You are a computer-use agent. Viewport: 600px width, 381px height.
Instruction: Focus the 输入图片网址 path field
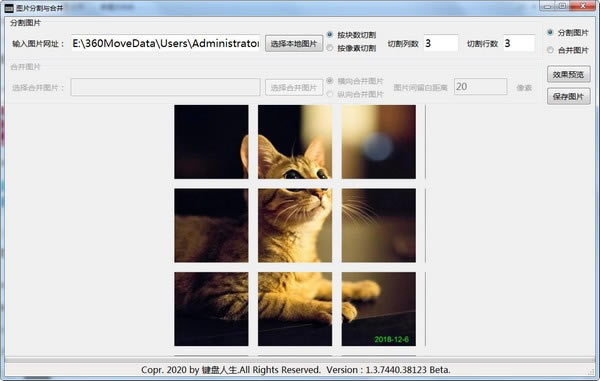166,43
